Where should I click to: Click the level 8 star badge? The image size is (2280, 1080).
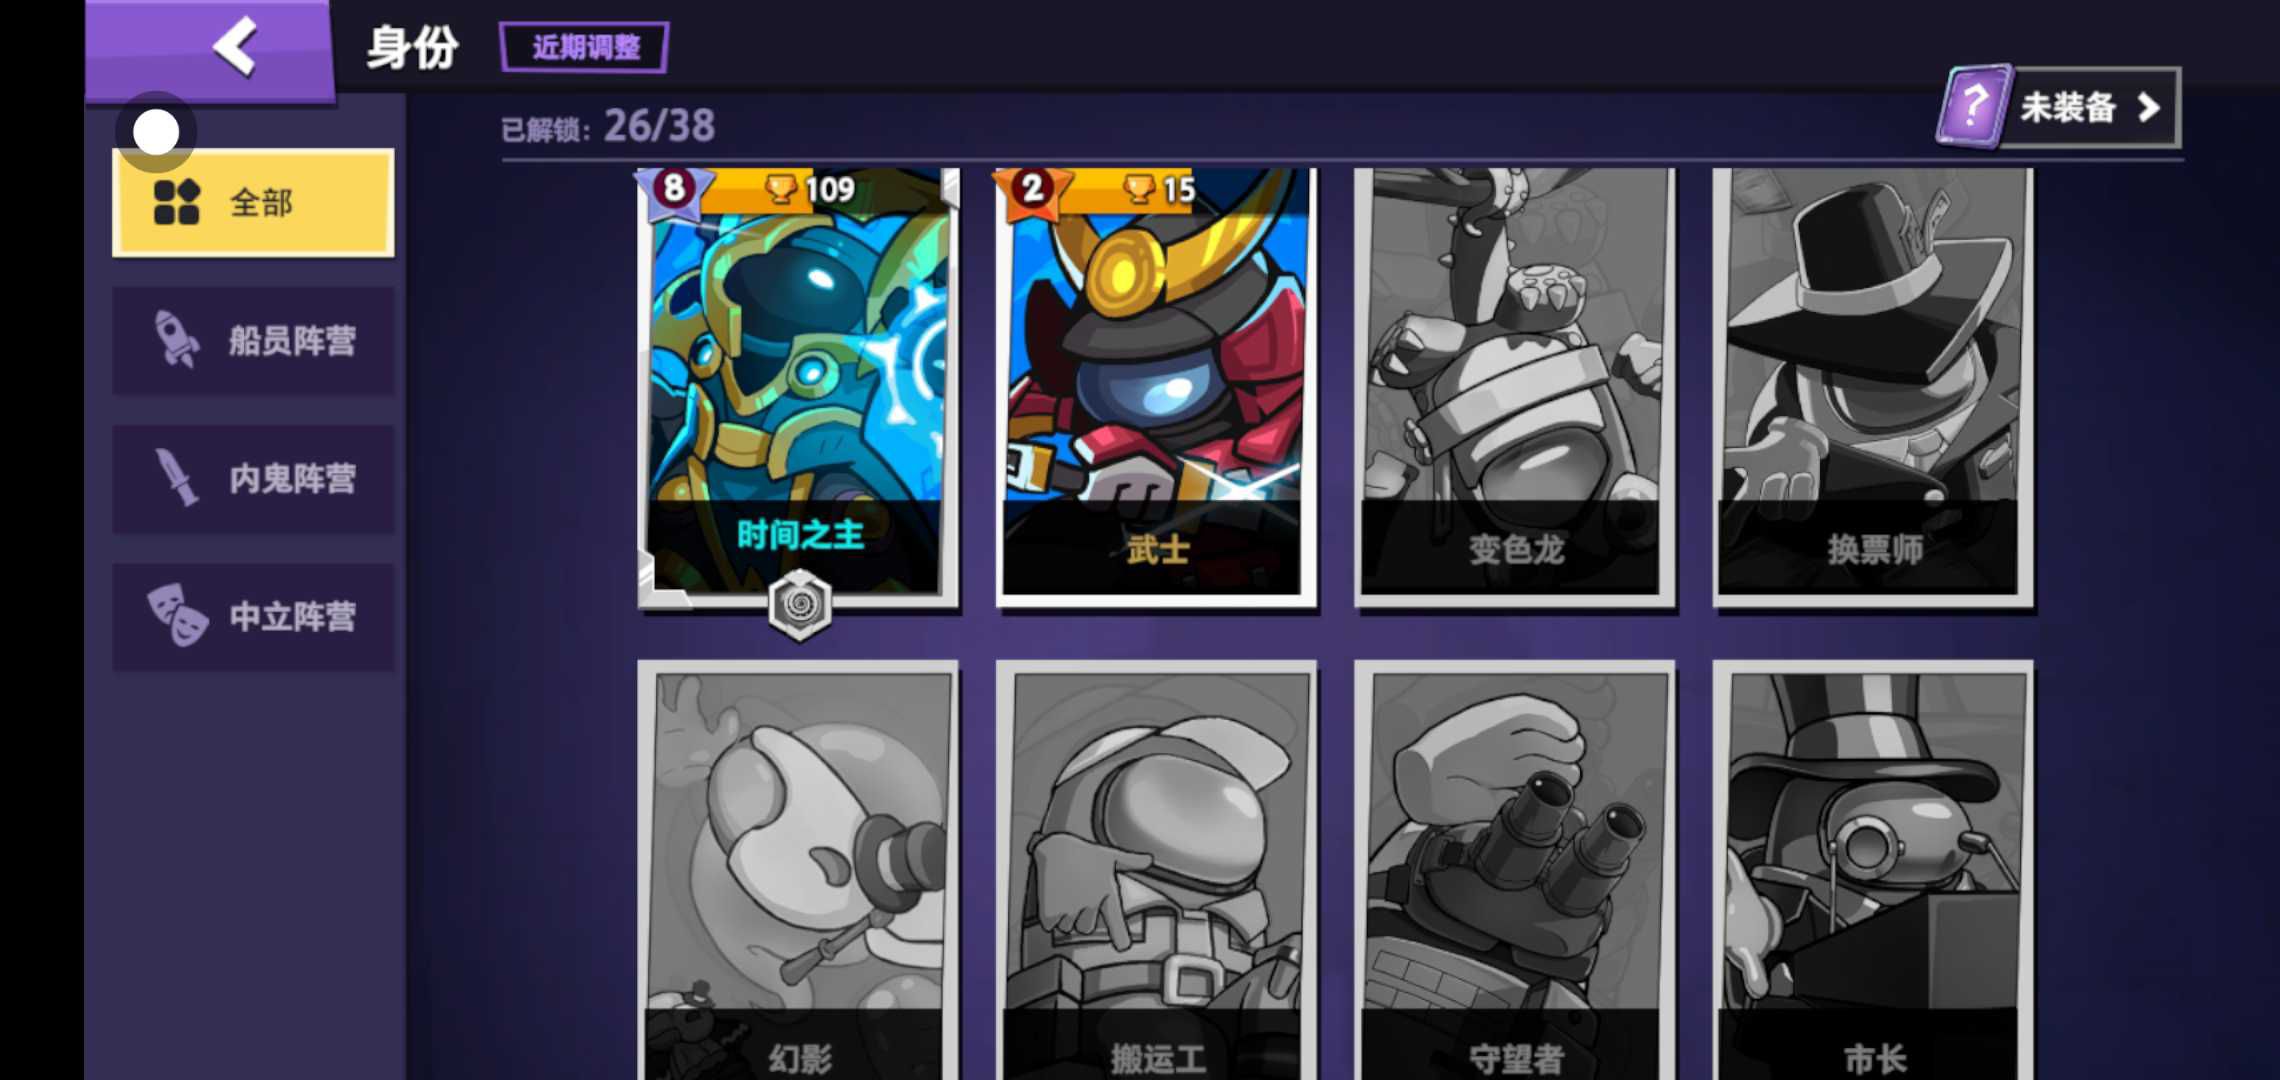tap(673, 188)
